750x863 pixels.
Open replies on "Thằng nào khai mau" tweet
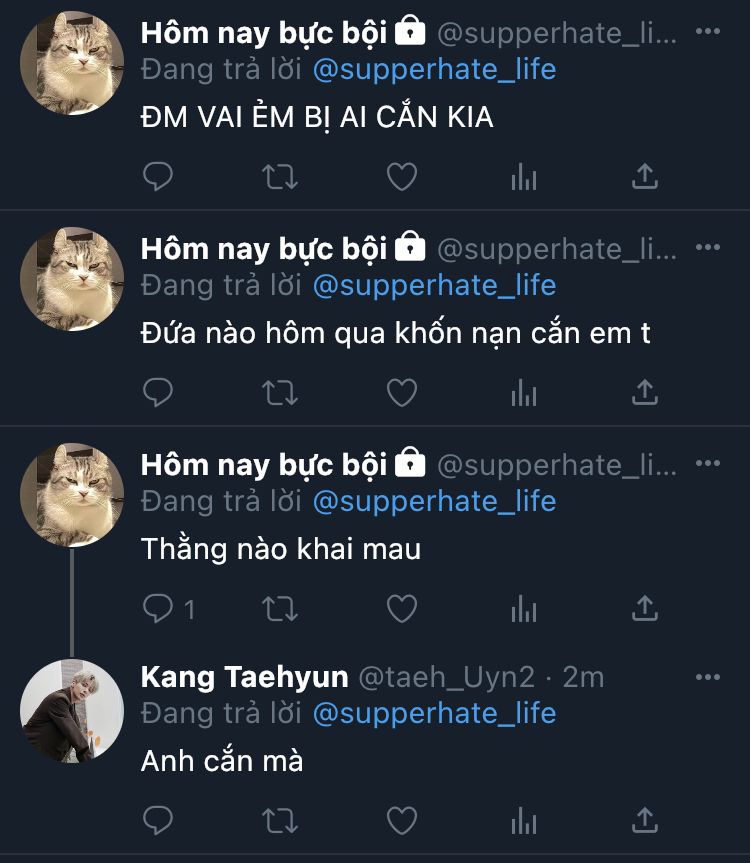(x=160, y=608)
